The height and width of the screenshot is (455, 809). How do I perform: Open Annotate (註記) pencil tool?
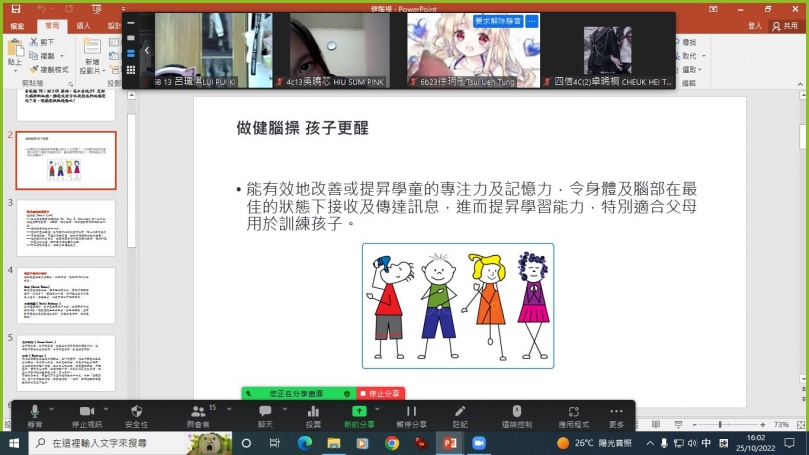(460, 415)
